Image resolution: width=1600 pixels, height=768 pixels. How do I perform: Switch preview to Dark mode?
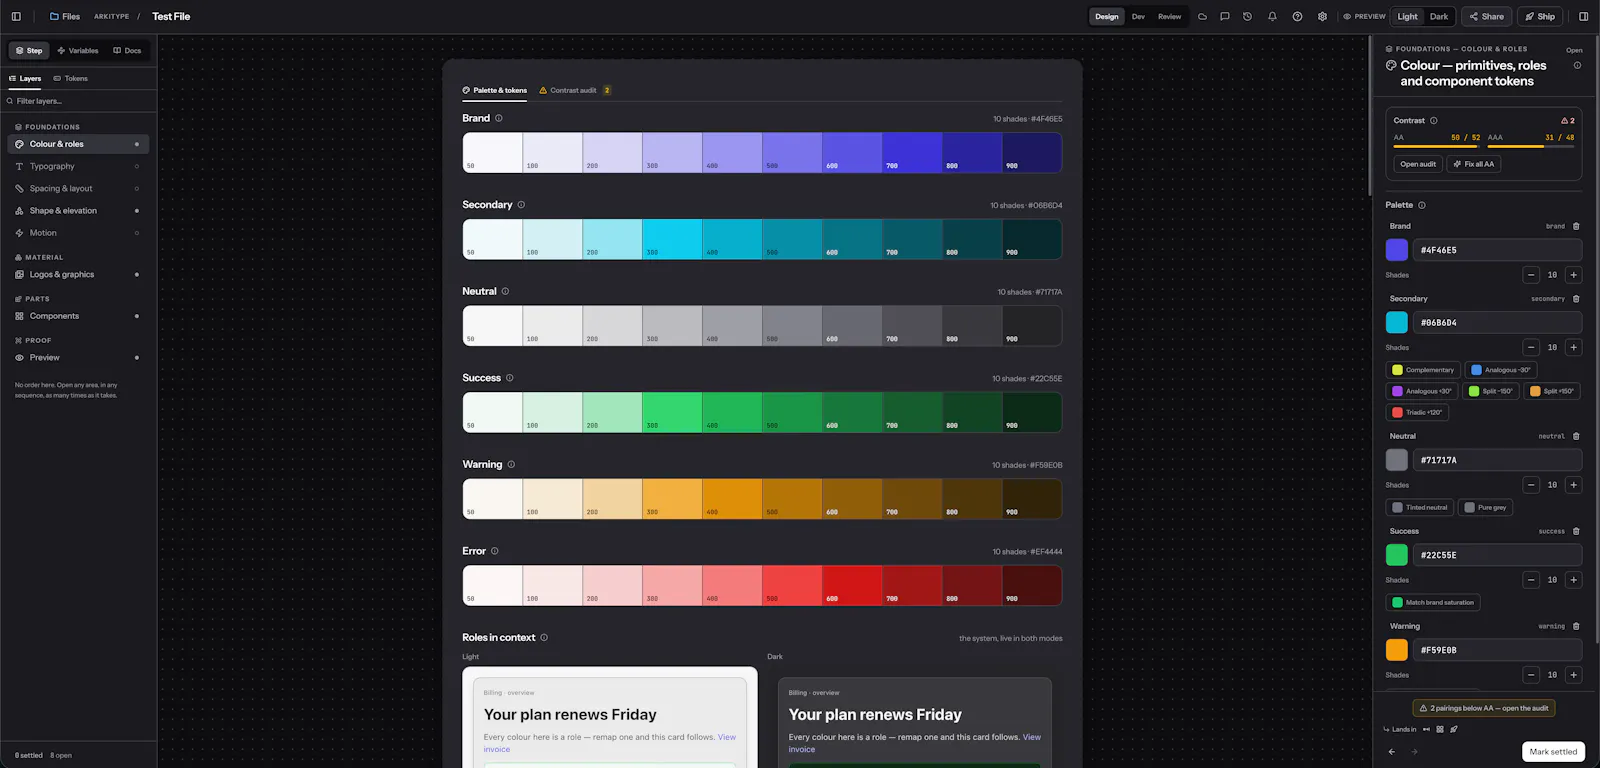tap(1439, 16)
